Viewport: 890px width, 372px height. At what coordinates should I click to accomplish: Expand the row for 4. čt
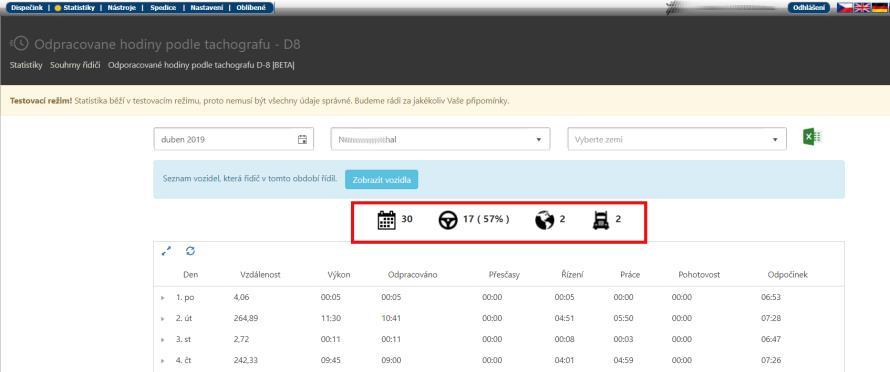pyautogui.click(x=163, y=361)
